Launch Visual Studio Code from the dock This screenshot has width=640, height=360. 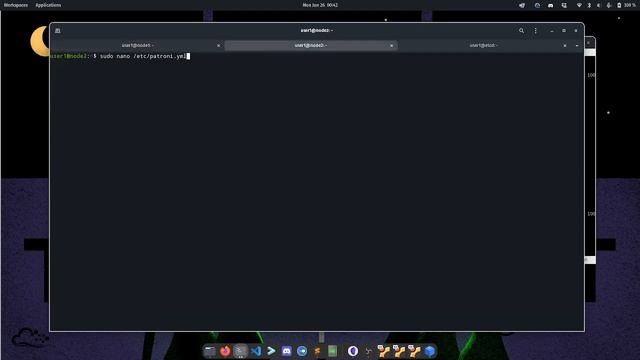(256, 351)
